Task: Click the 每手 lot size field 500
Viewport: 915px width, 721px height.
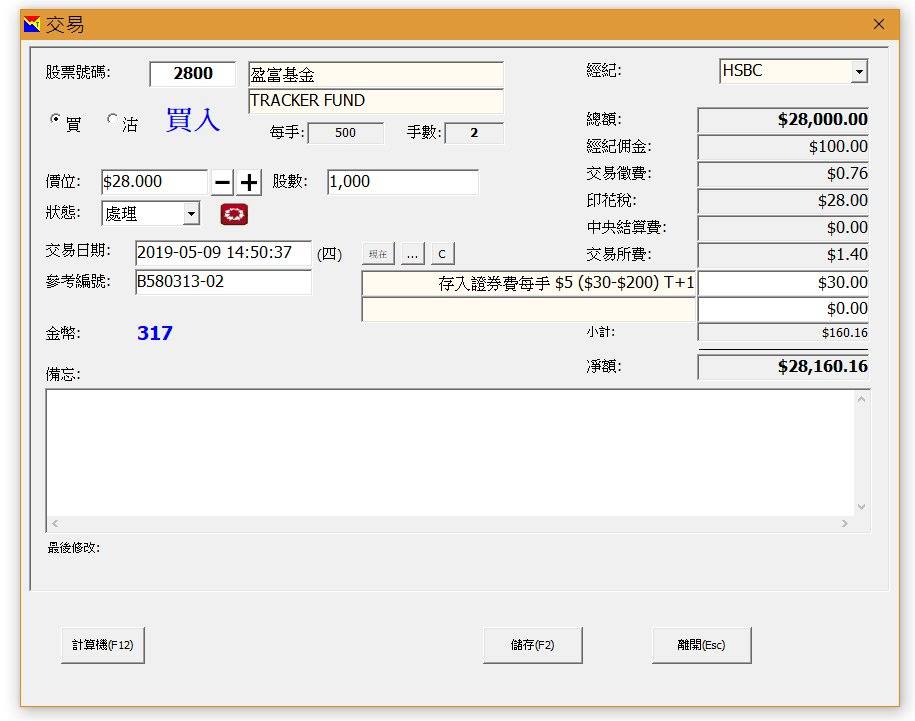Action: [x=345, y=133]
